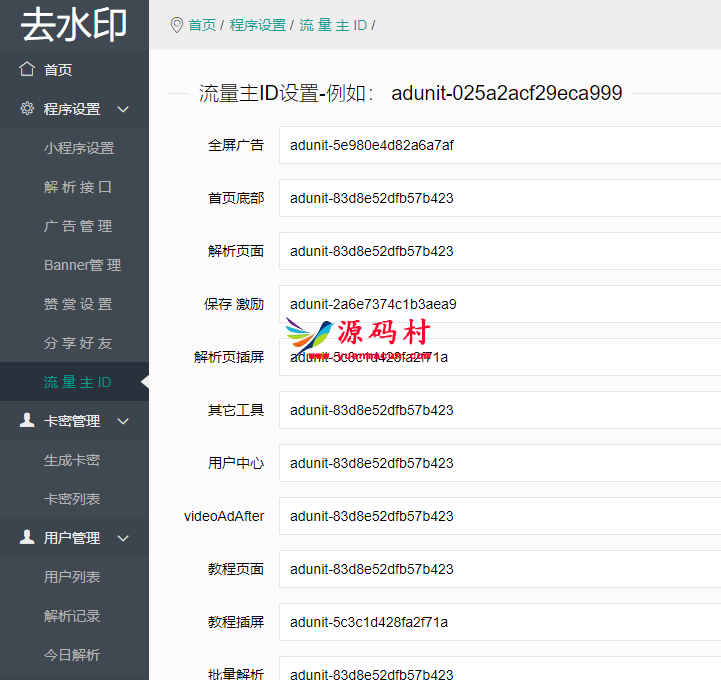721x680 pixels.
Task: Collapse the 程序设置 menu chevron
Action: click(x=123, y=109)
